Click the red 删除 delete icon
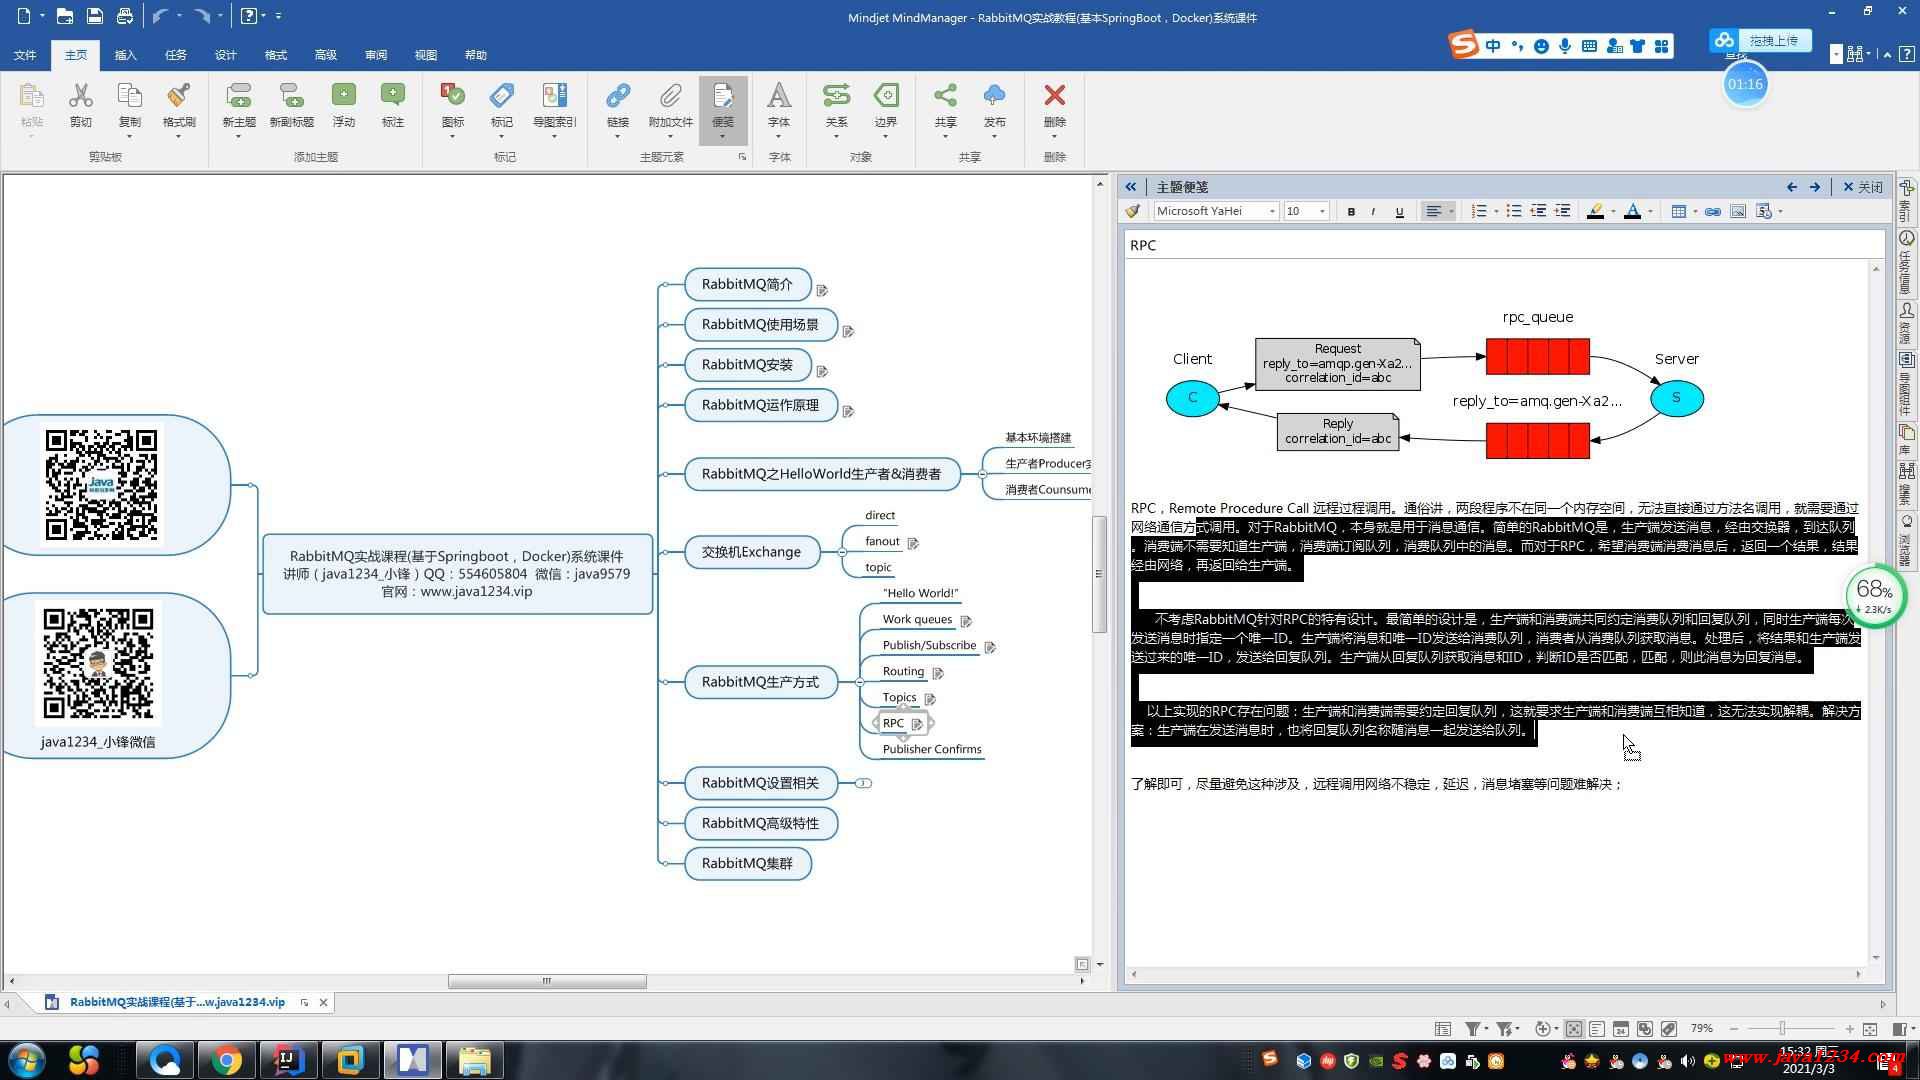 [1054, 96]
